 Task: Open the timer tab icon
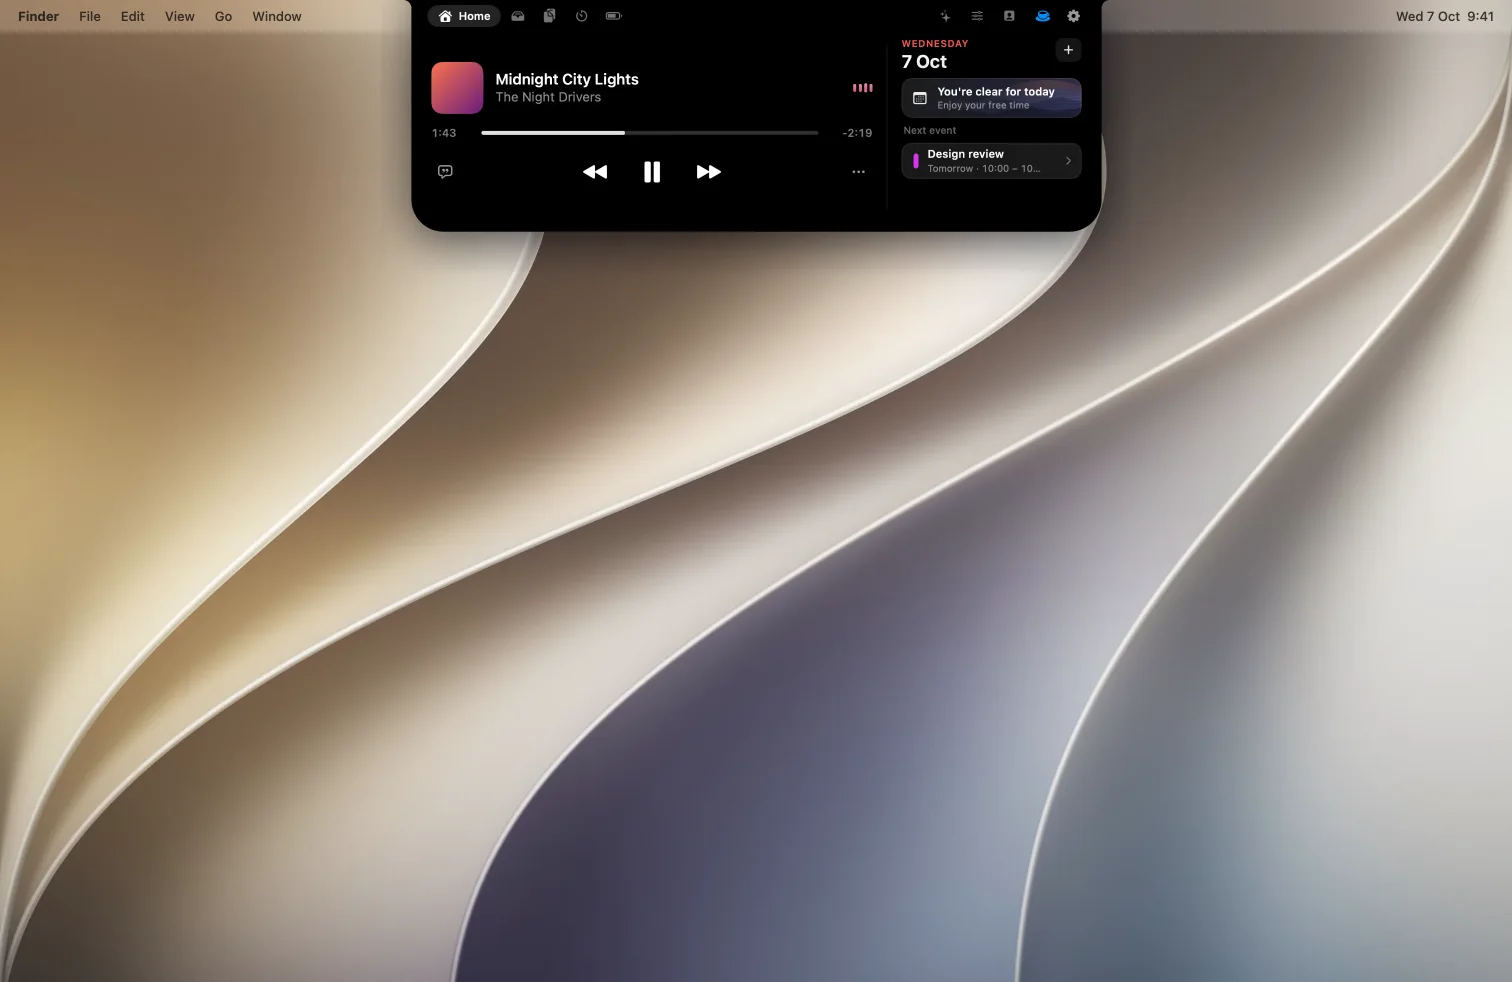(x=582, y=16)
